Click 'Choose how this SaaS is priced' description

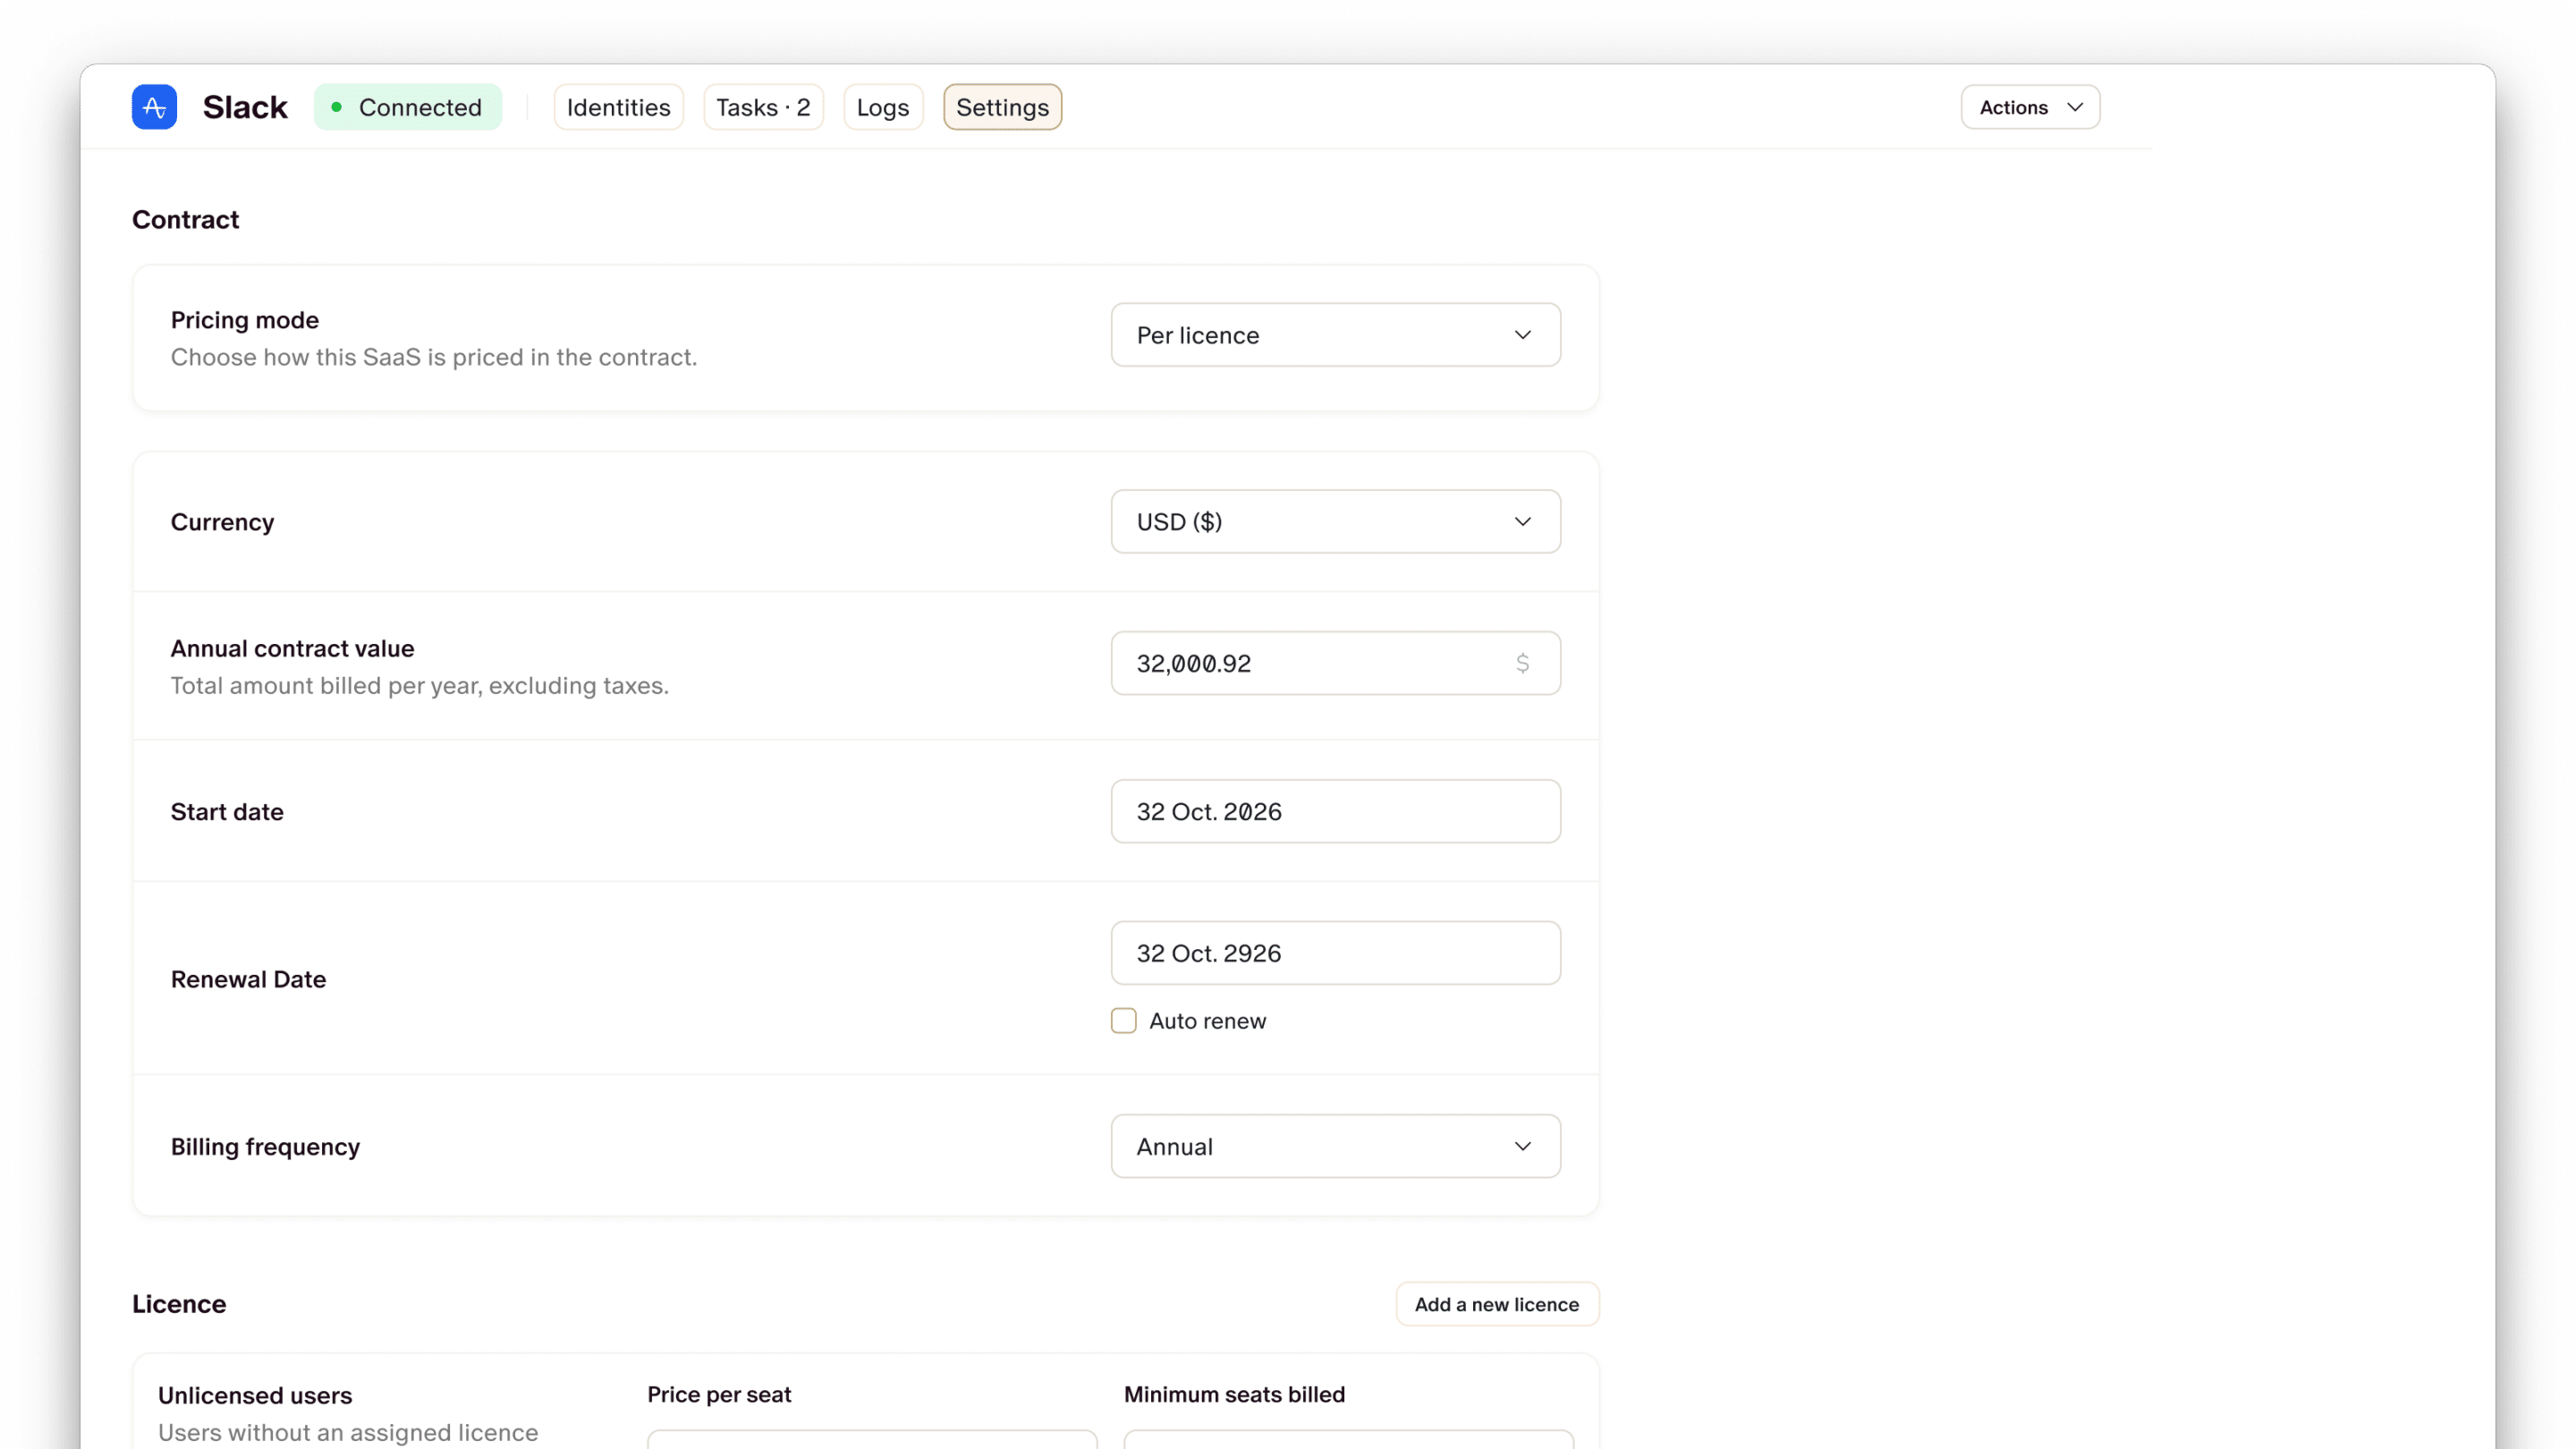click(434, 357)
